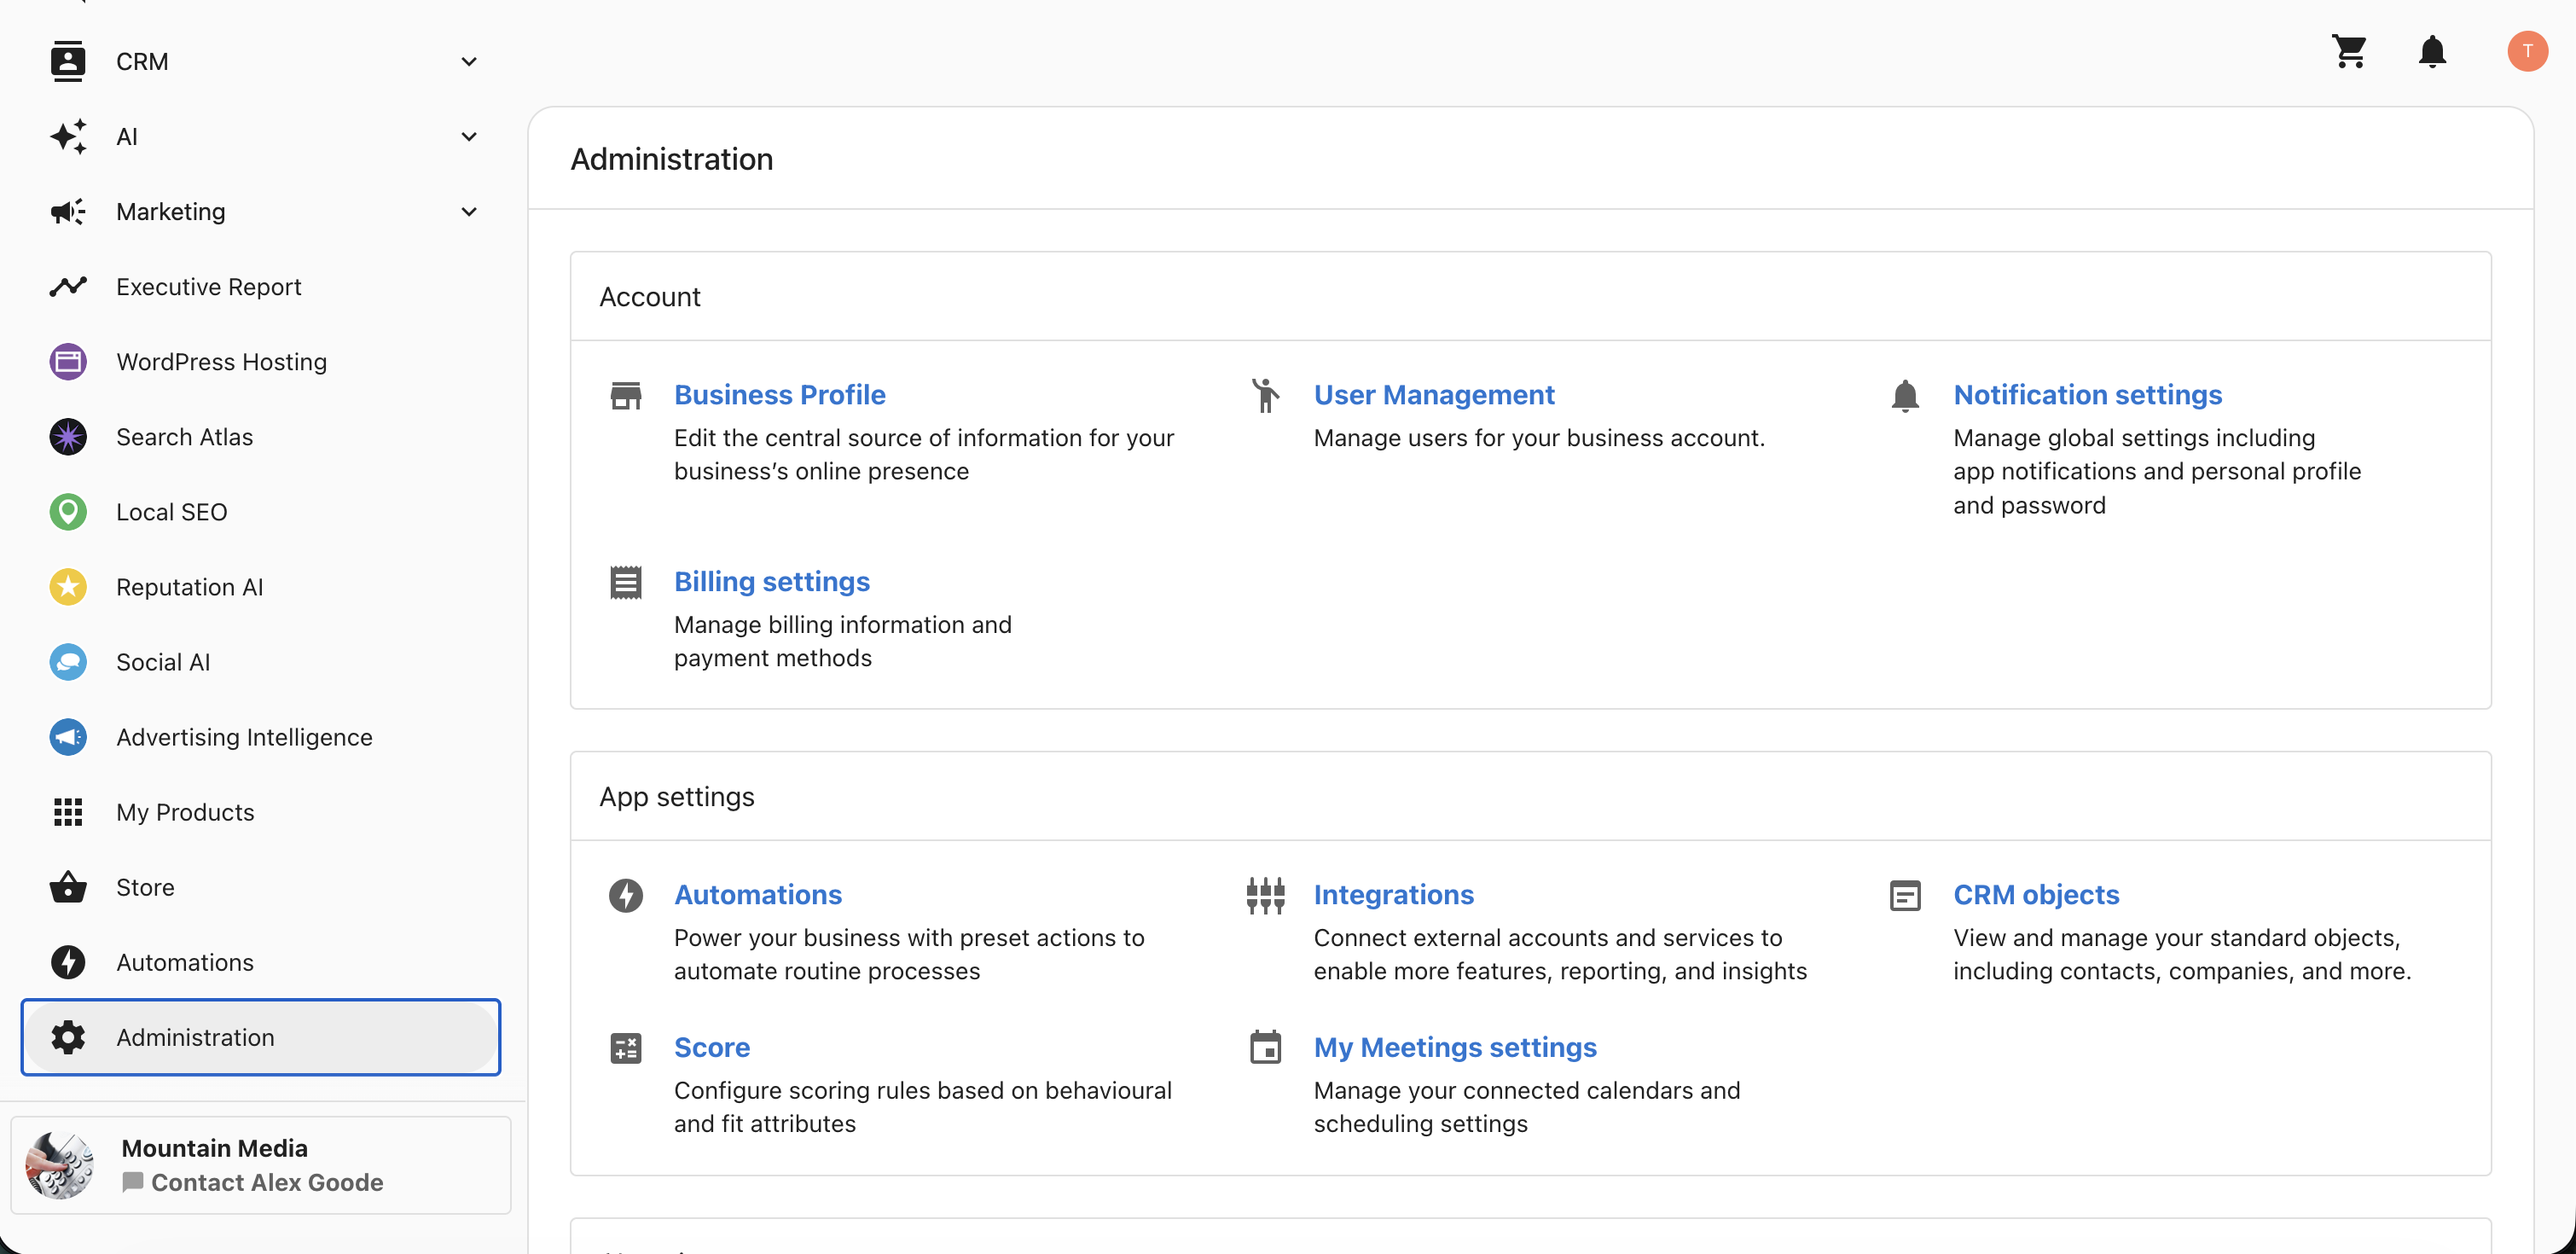Click the Advertising Intelligence megaphone icon
Image resolution: width=2576 pixels, height=1254 pixels.
click(x=68, y=736)
